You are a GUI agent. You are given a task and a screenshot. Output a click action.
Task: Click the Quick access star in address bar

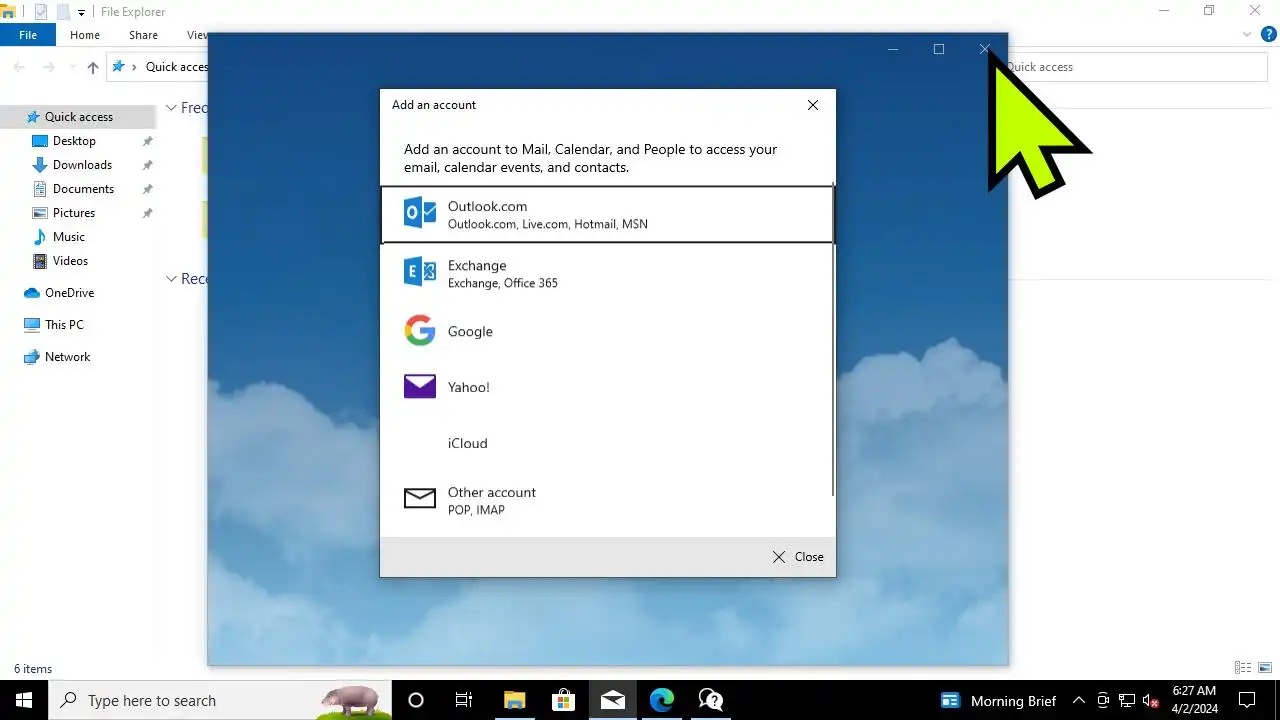(x=119, y=67)
